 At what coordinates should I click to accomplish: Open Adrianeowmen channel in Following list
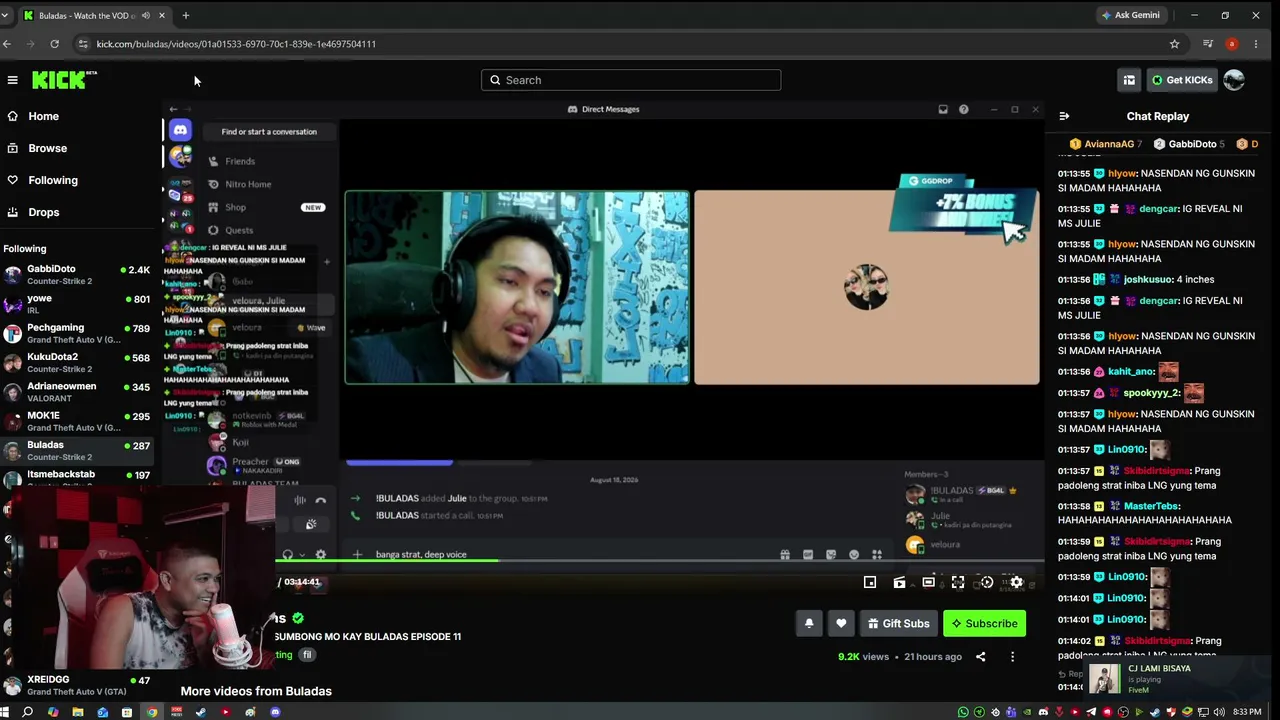click(x=78, y=392)
